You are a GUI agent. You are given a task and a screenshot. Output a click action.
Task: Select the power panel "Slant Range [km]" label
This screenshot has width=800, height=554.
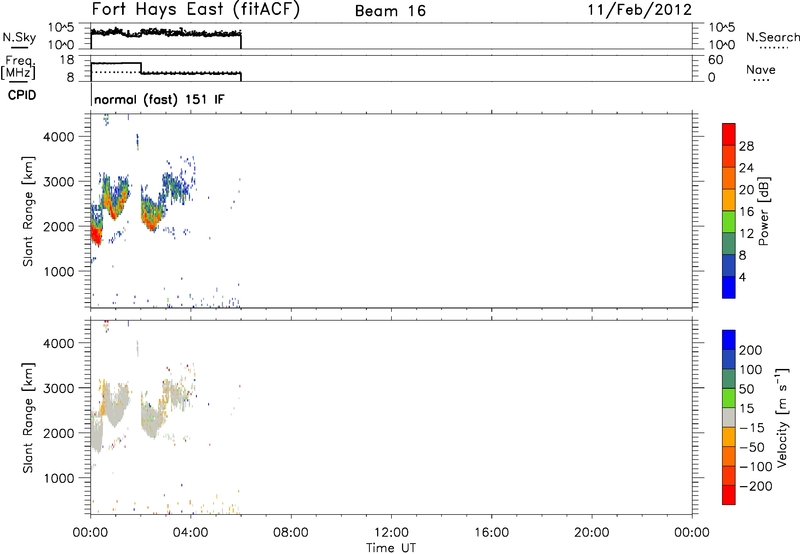28,211
